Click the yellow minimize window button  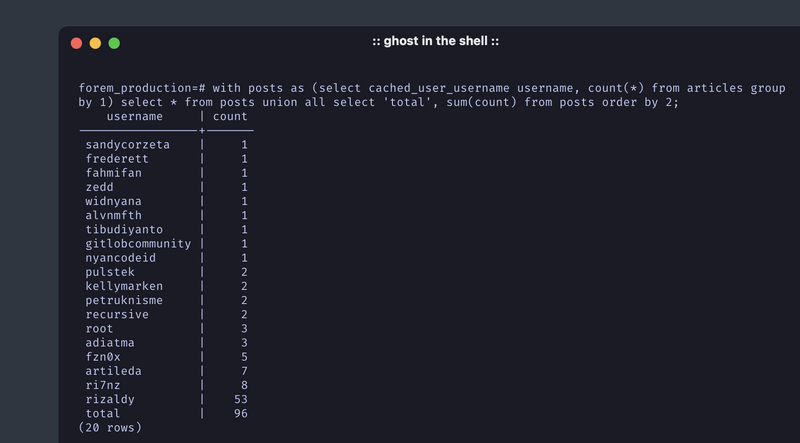coord(96,43)
